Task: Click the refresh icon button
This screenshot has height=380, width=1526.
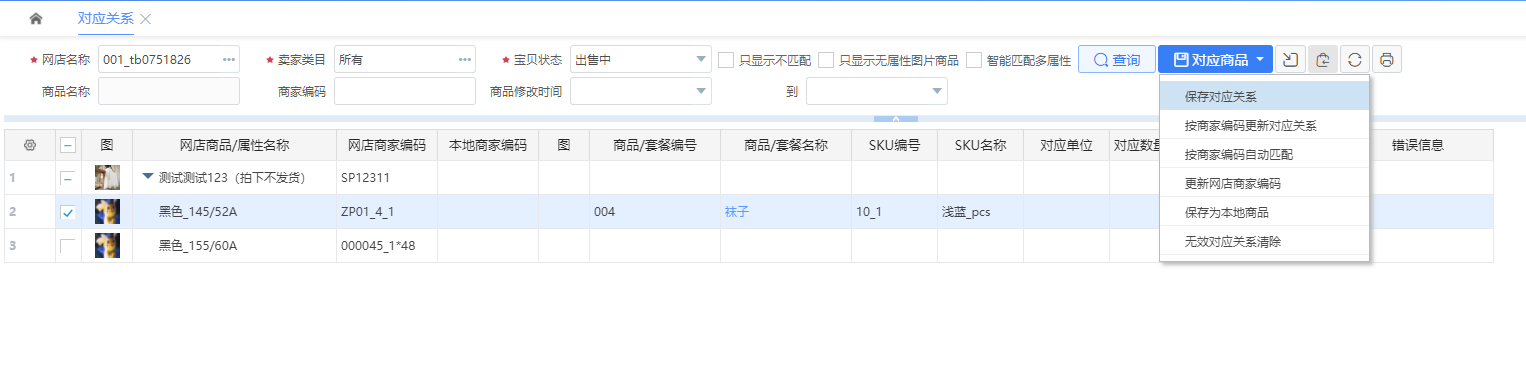Action: click(1354, 60)
